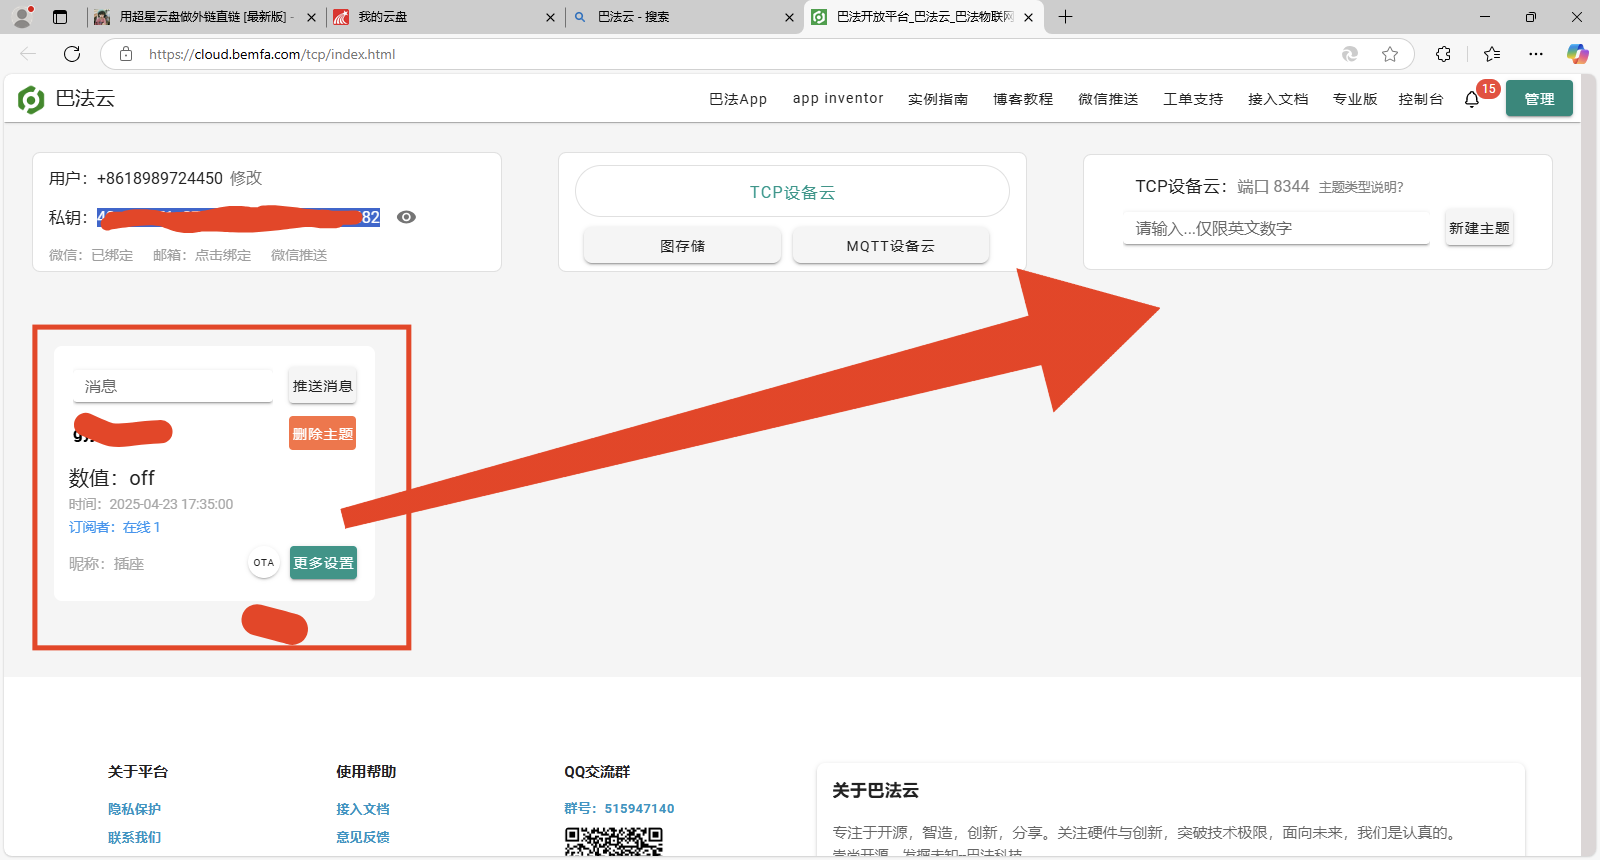Go back with browser back arrow

point(28,54)
